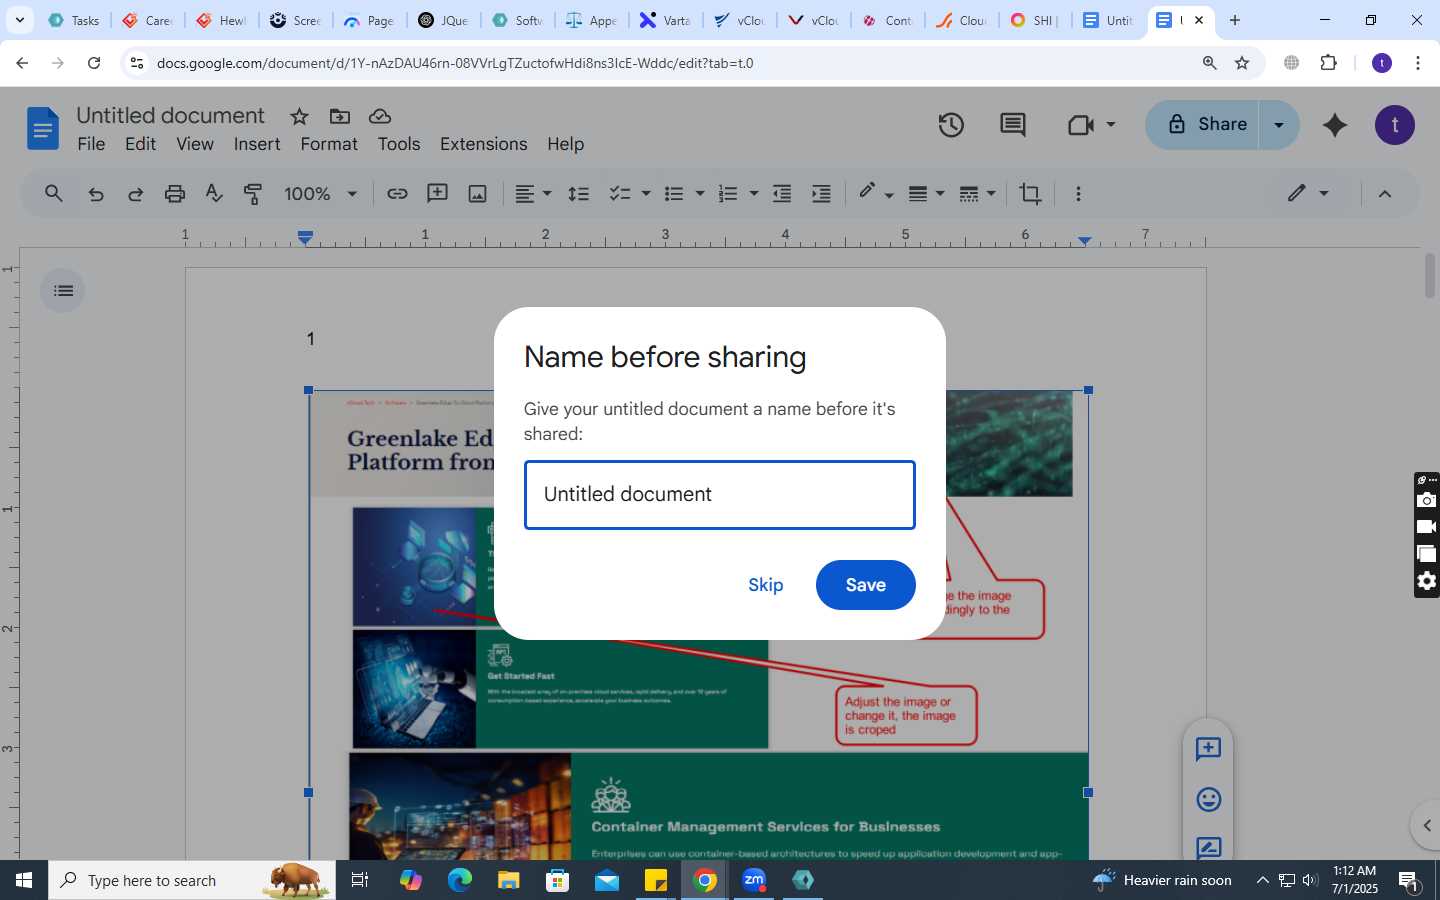Reload the browser page
Viewport: 1440px width, 900px height.
94,63
